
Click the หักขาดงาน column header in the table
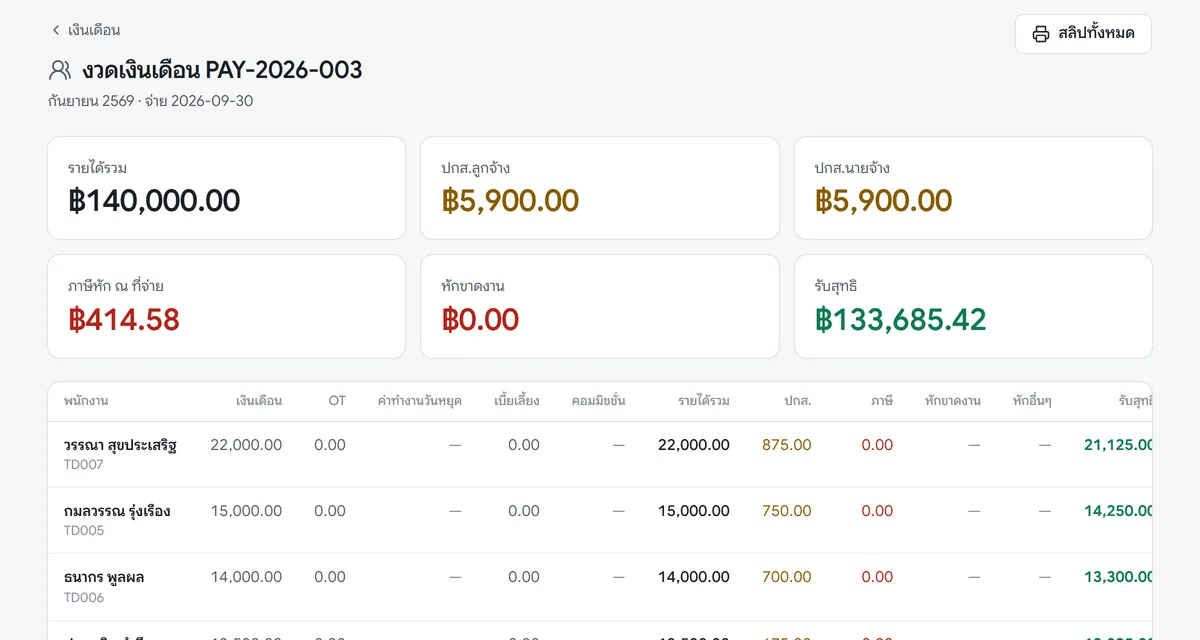coord(953,401)
